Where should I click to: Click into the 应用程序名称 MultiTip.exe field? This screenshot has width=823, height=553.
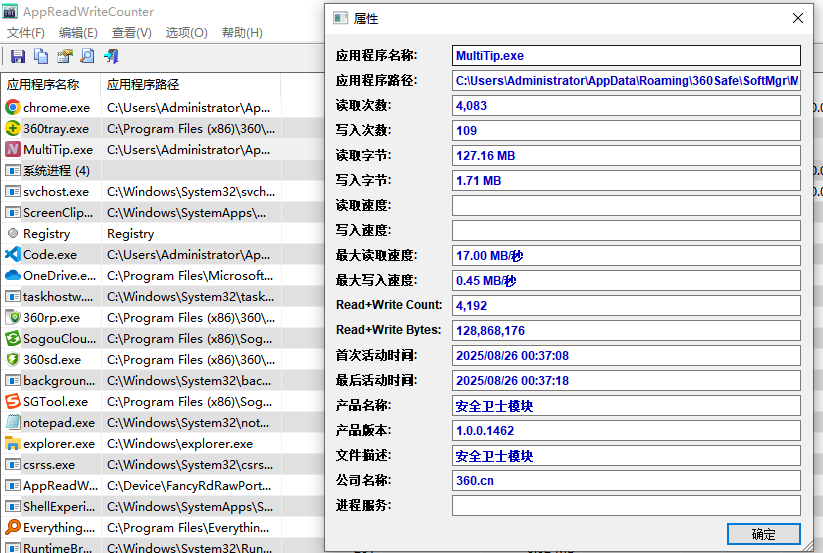coord(626,56)
